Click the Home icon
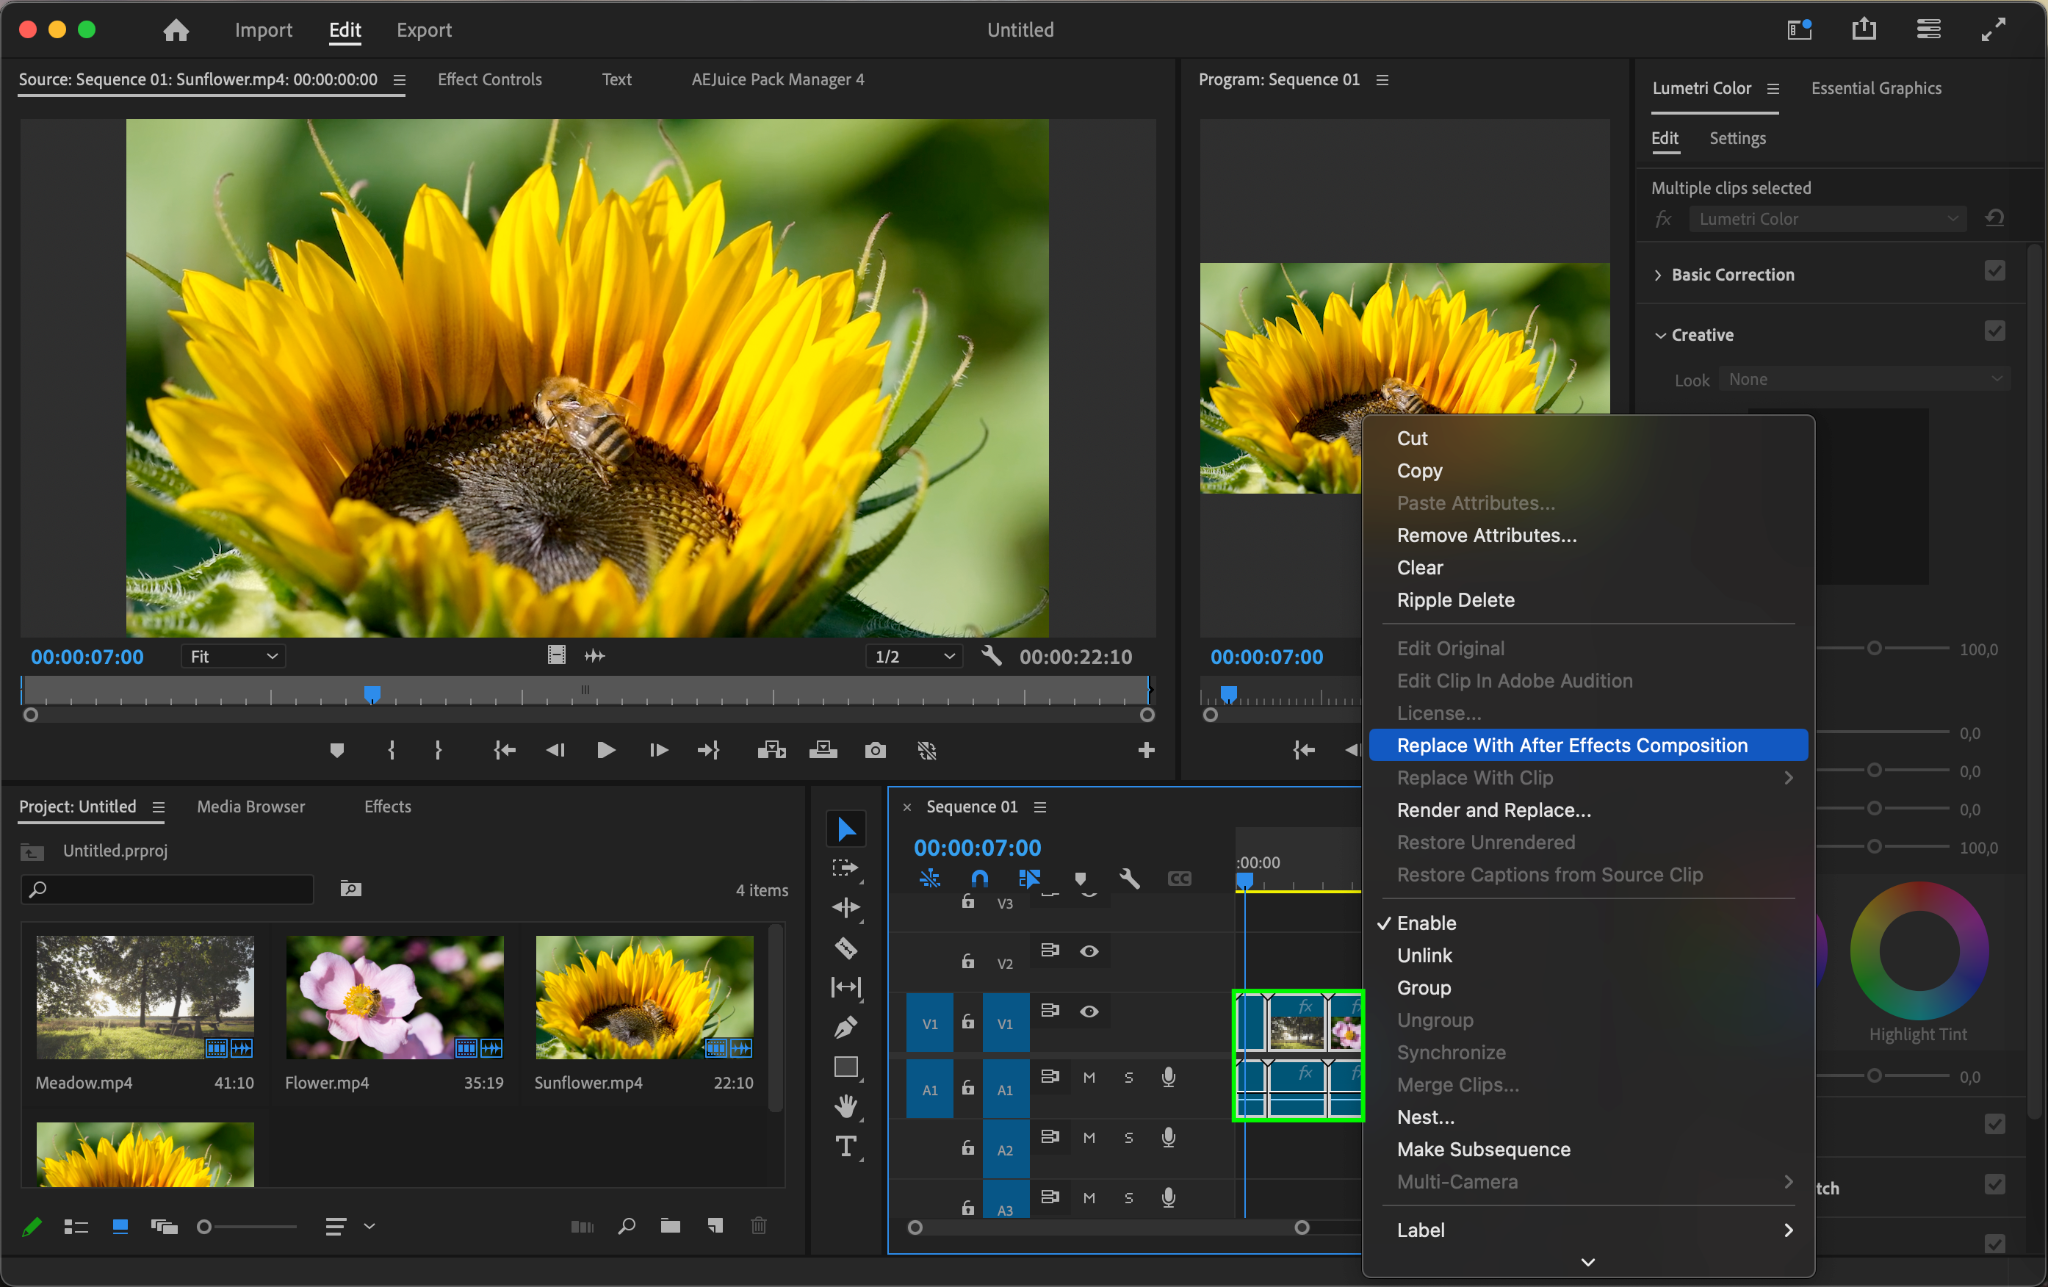Viewport: 2048px width, 1287px height. [x=176, y=30]
